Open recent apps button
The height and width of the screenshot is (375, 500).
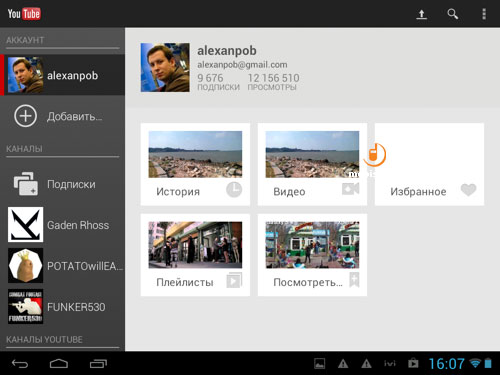98,363
